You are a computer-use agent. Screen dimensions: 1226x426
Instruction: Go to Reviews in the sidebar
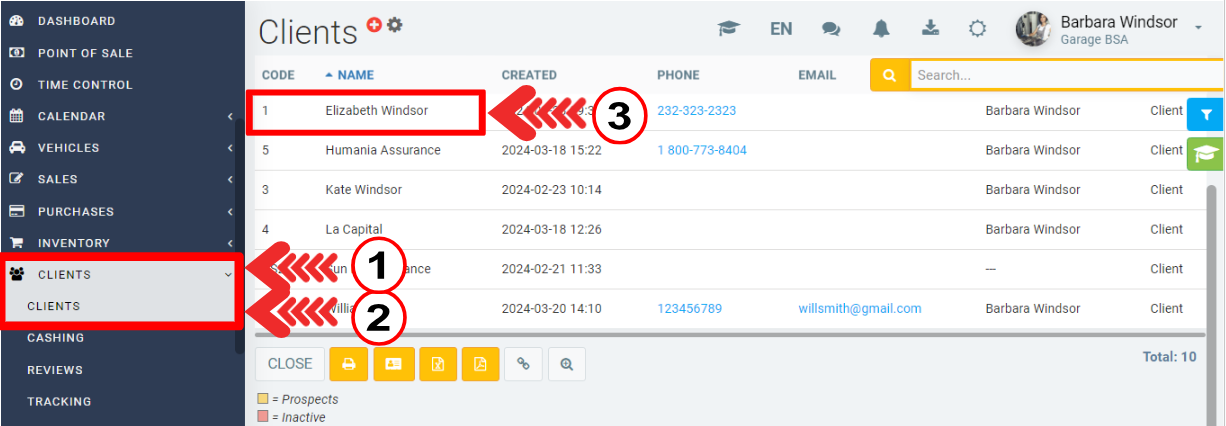coord(55,370)
